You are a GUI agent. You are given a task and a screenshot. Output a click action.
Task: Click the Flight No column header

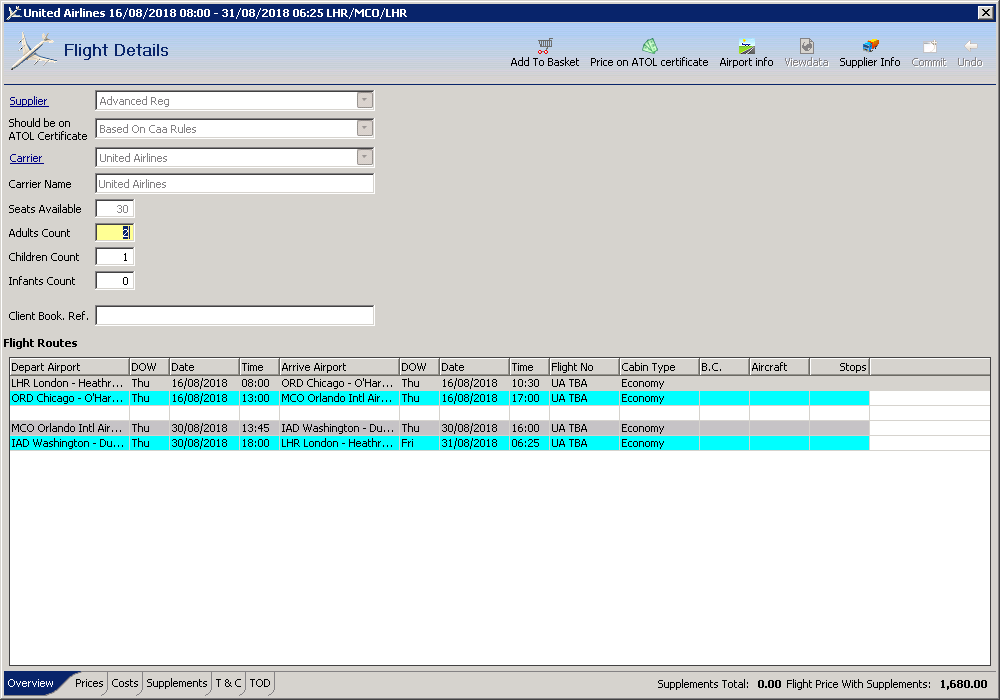click(584, 367)
